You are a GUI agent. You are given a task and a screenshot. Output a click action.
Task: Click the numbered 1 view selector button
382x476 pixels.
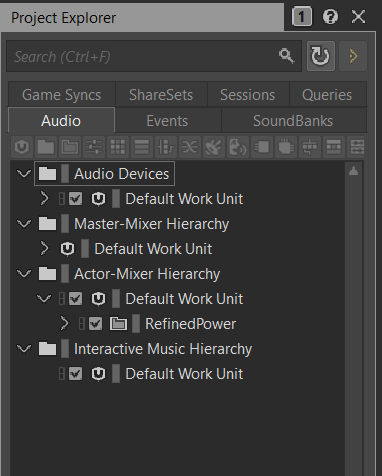click(302, 16)
